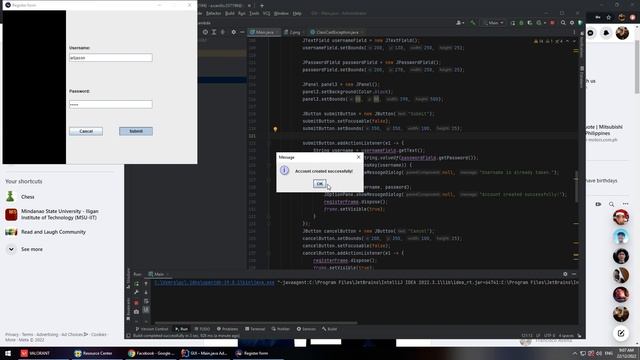The width and height of the screenshot is (640, 360).
Task: Hide the project panel with minus icon
Action: point(242,32)
